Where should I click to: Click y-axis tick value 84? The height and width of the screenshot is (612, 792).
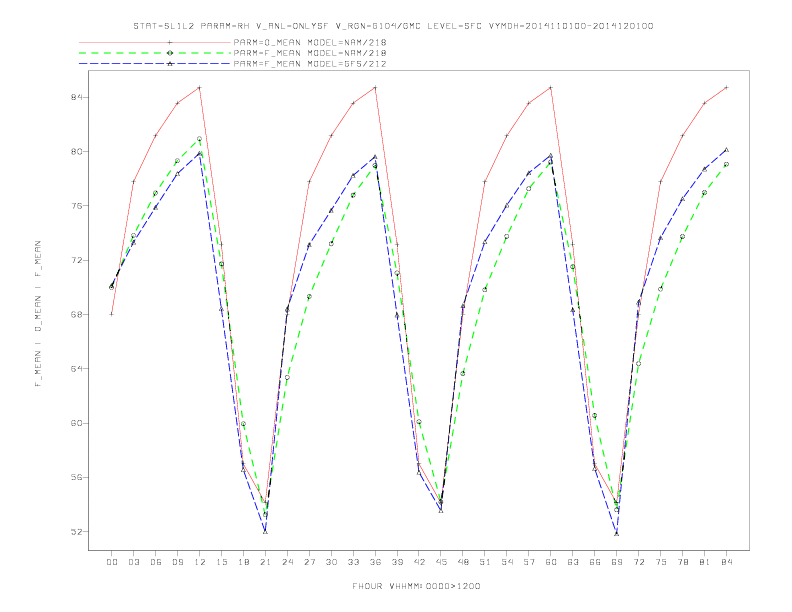coord(77,97)
